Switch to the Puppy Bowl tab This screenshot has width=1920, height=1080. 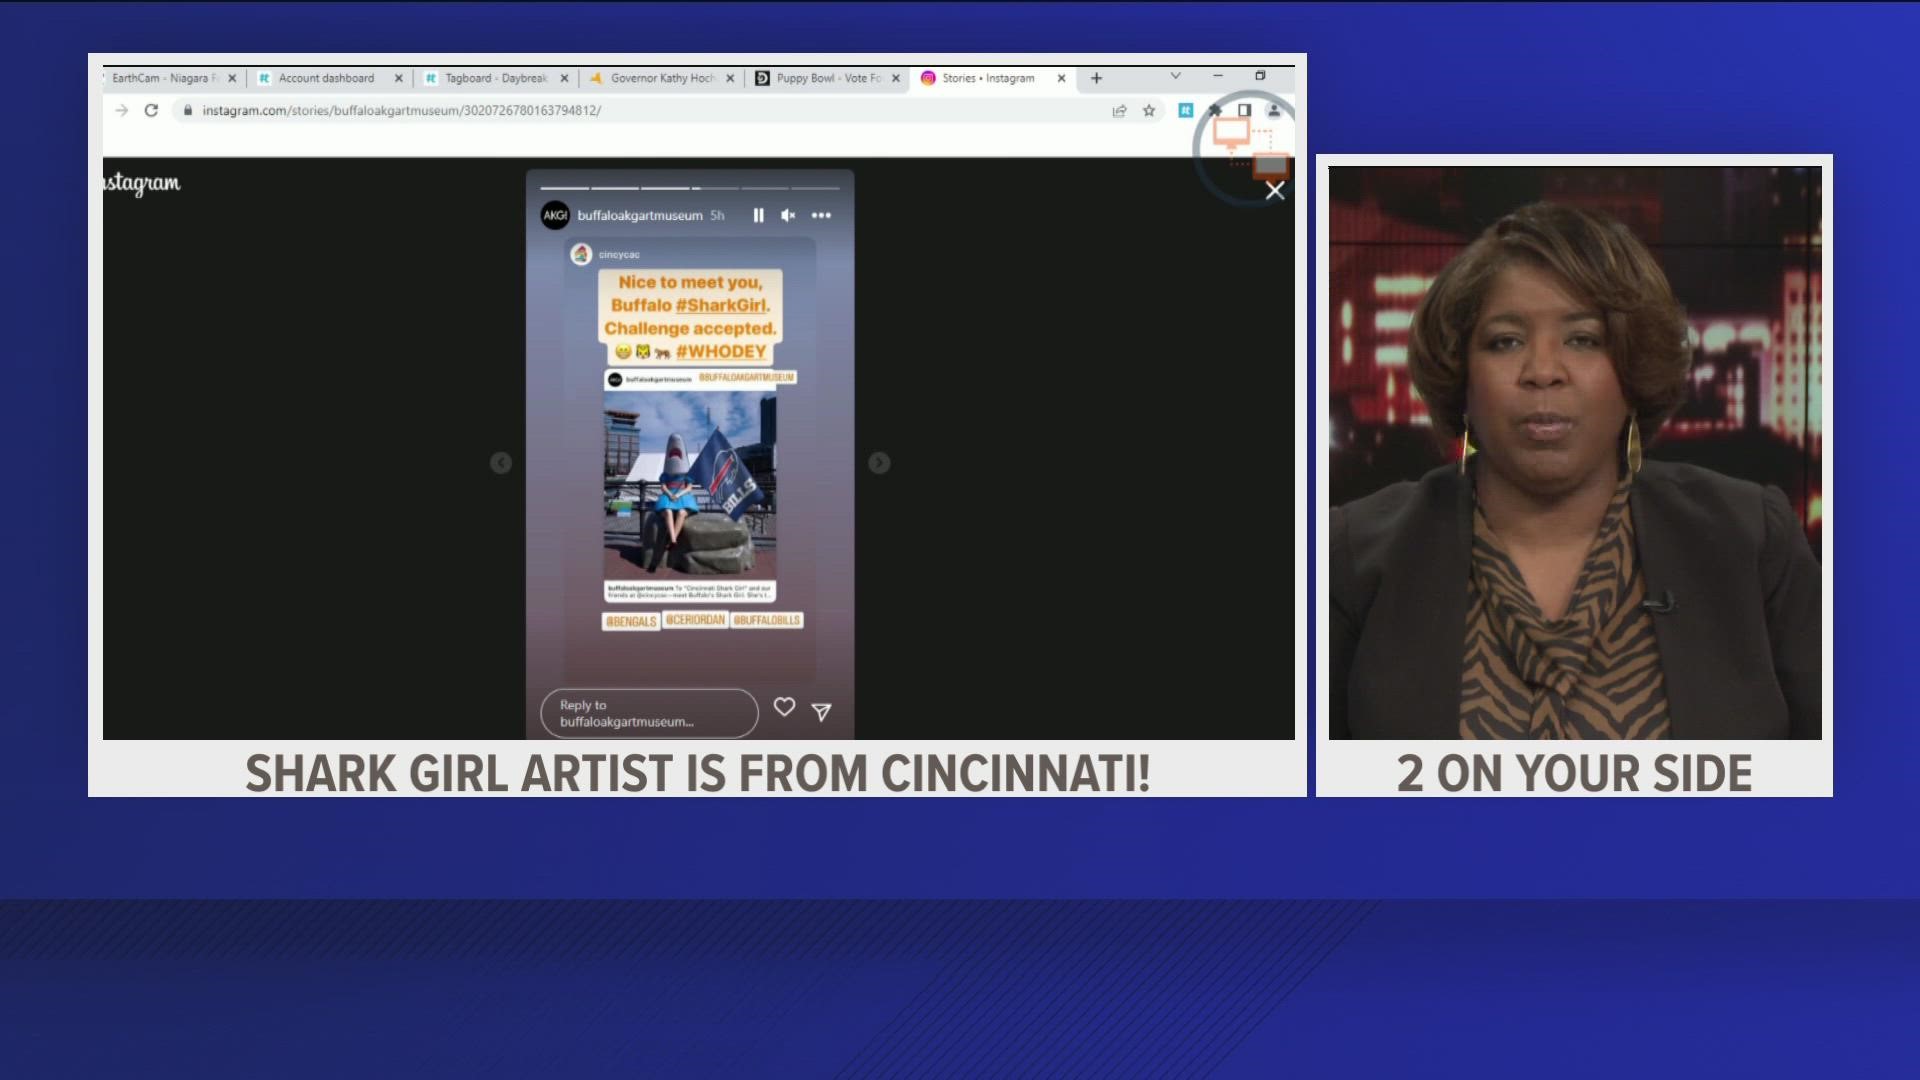(x=826, y=78)
